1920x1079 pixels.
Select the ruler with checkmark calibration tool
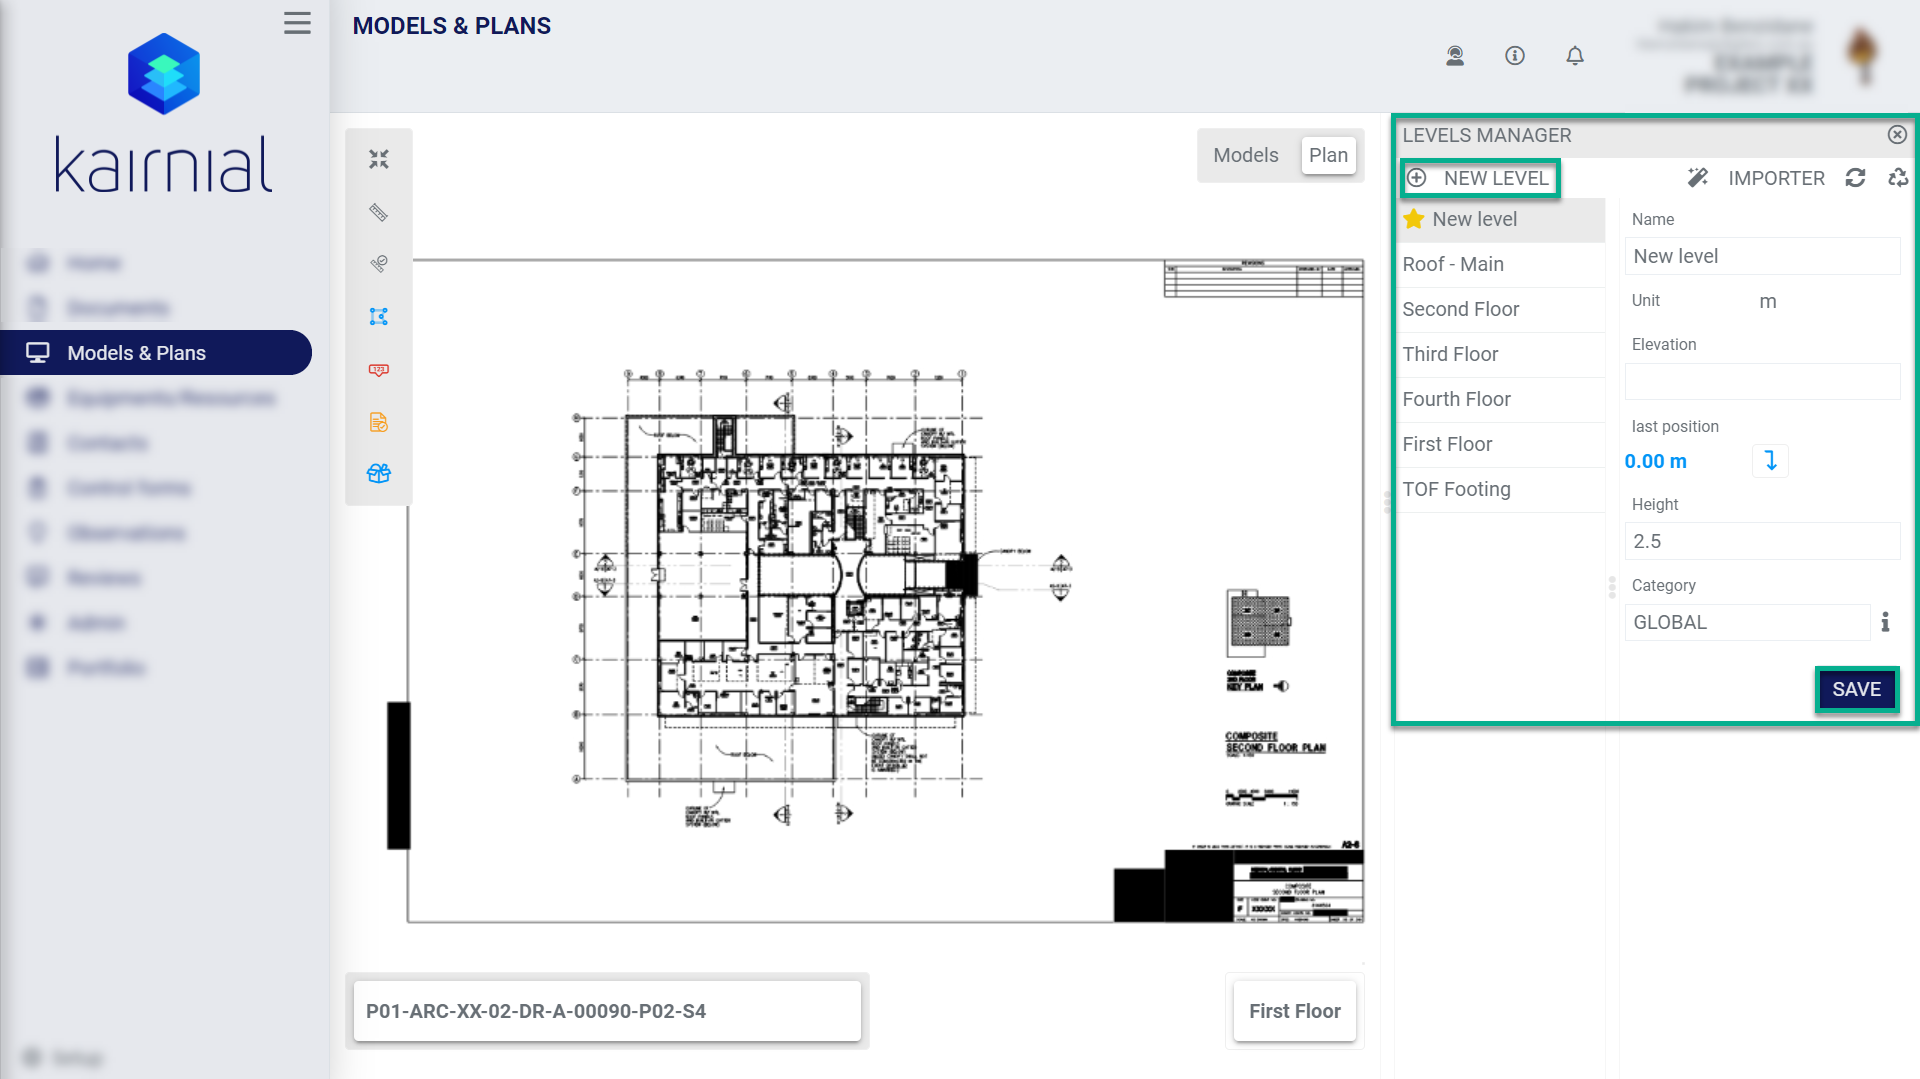379,264
